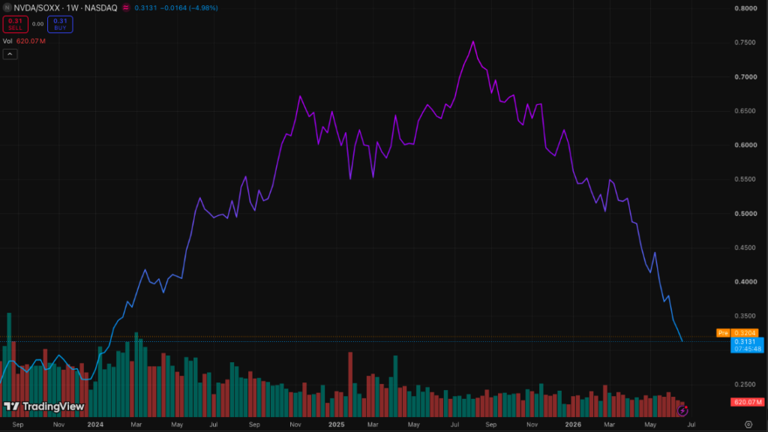Viewport: 768px width, 432px height.
Task: Click the orange Pre 0.3204 price label
Action: (x=737, y=333)
